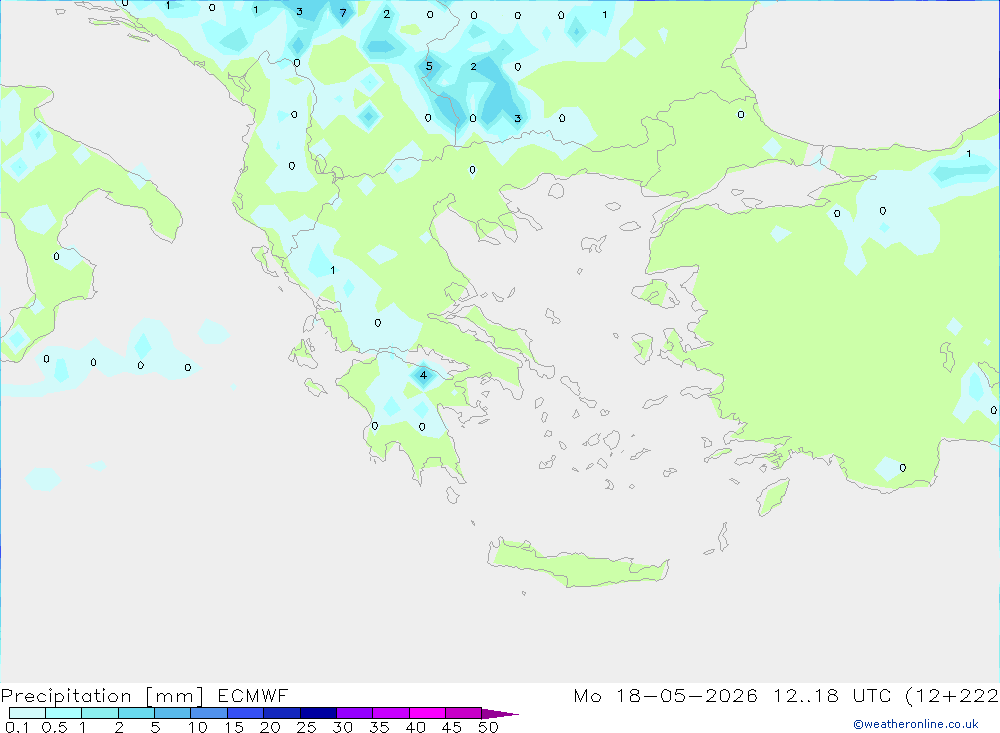Click the legend value "0.5"

pyautogui.click(x=54, y=727)
